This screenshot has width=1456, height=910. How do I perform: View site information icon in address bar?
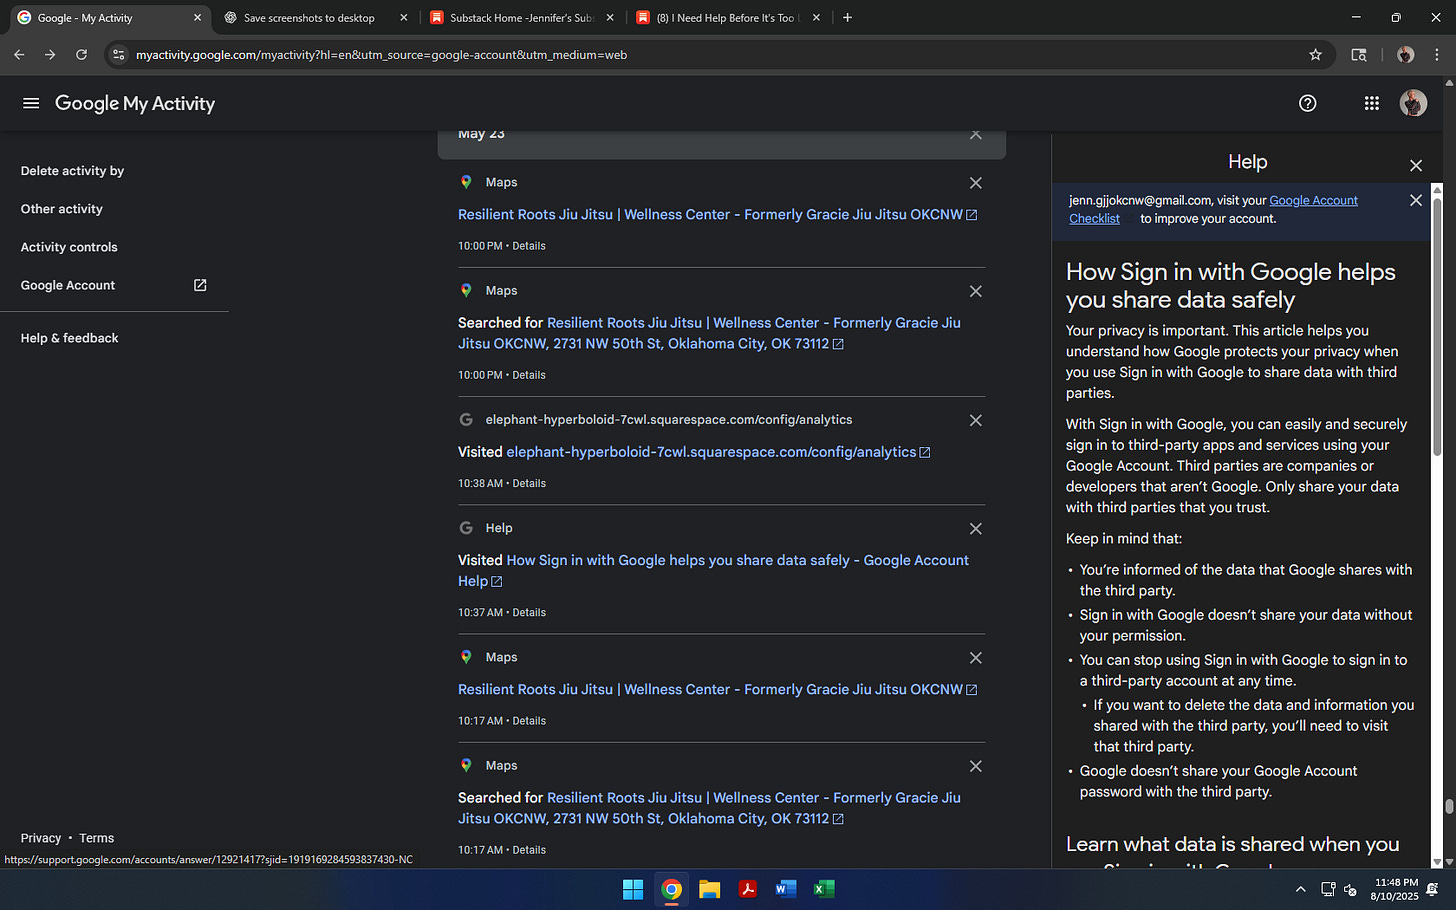[x=118, y=55]
